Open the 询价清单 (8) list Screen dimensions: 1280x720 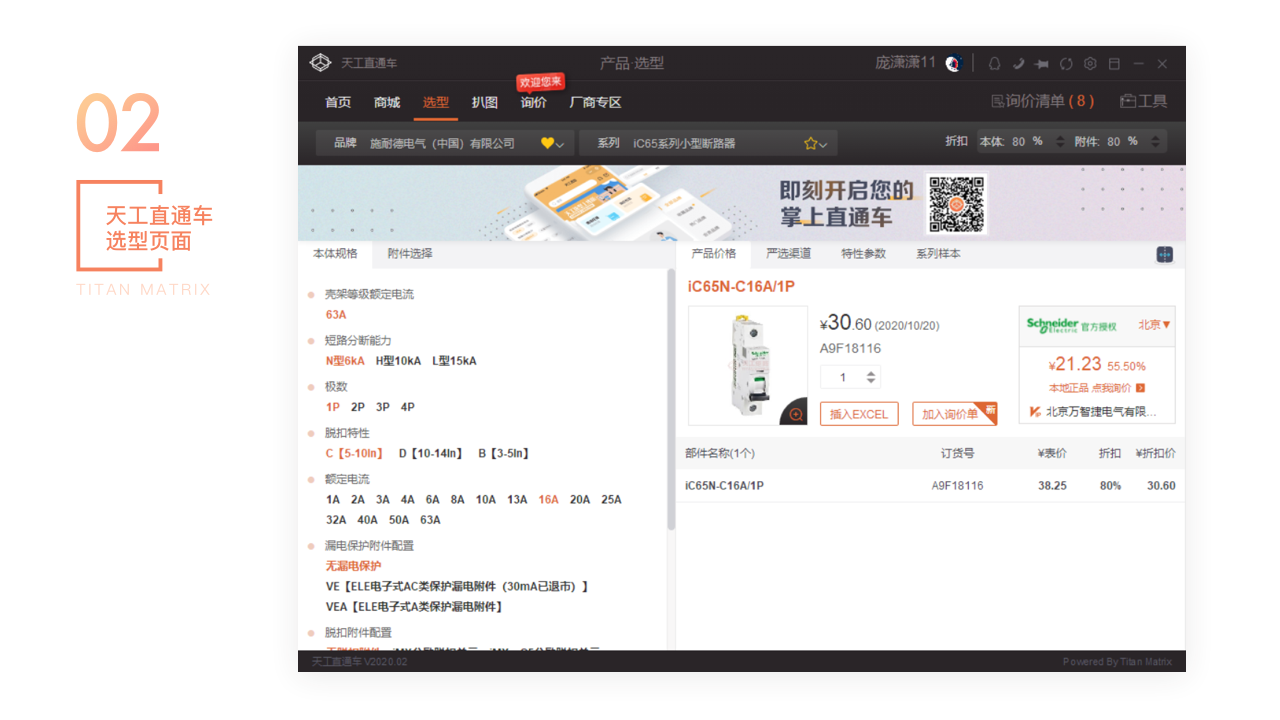pos(1042,101)
